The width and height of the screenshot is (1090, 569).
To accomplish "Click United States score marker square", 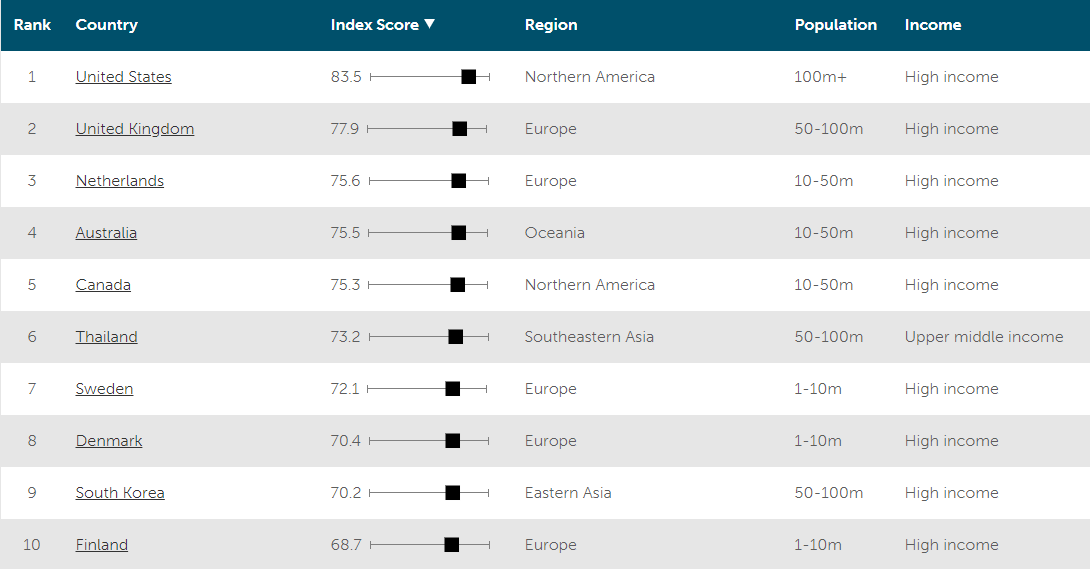I will click(x=469, y=76).
